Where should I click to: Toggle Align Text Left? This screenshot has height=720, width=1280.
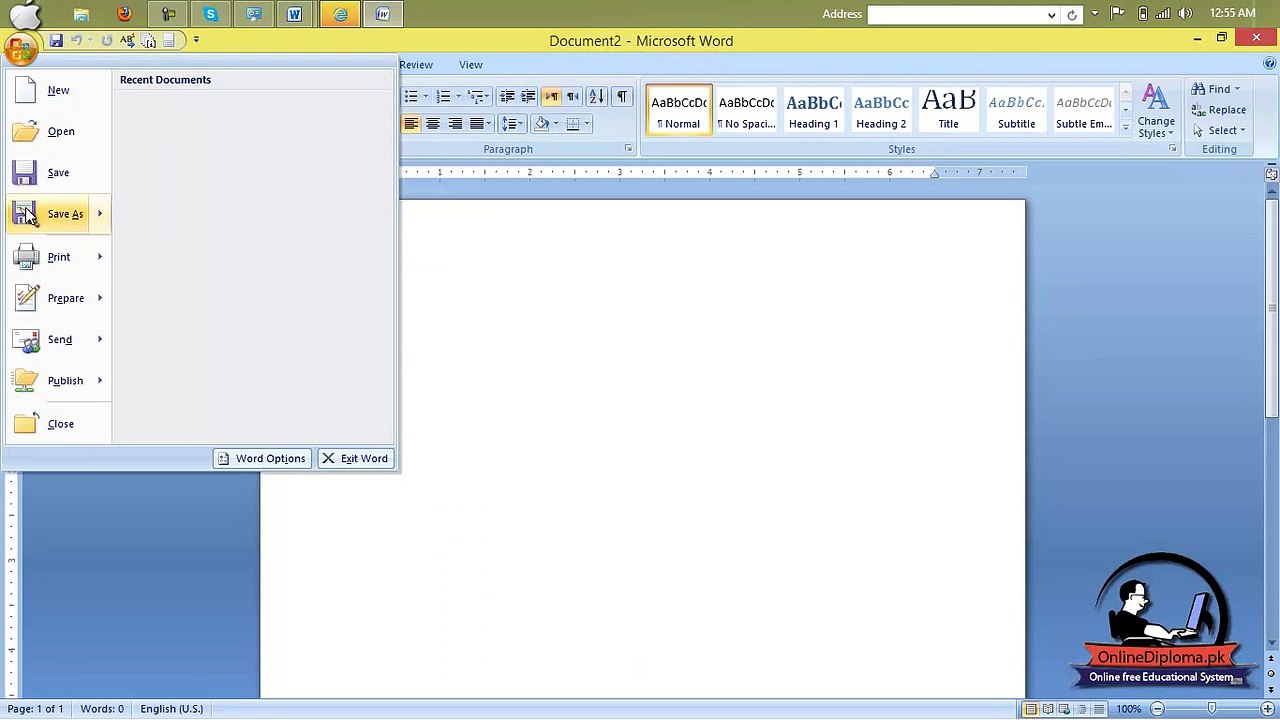(411, 124)
